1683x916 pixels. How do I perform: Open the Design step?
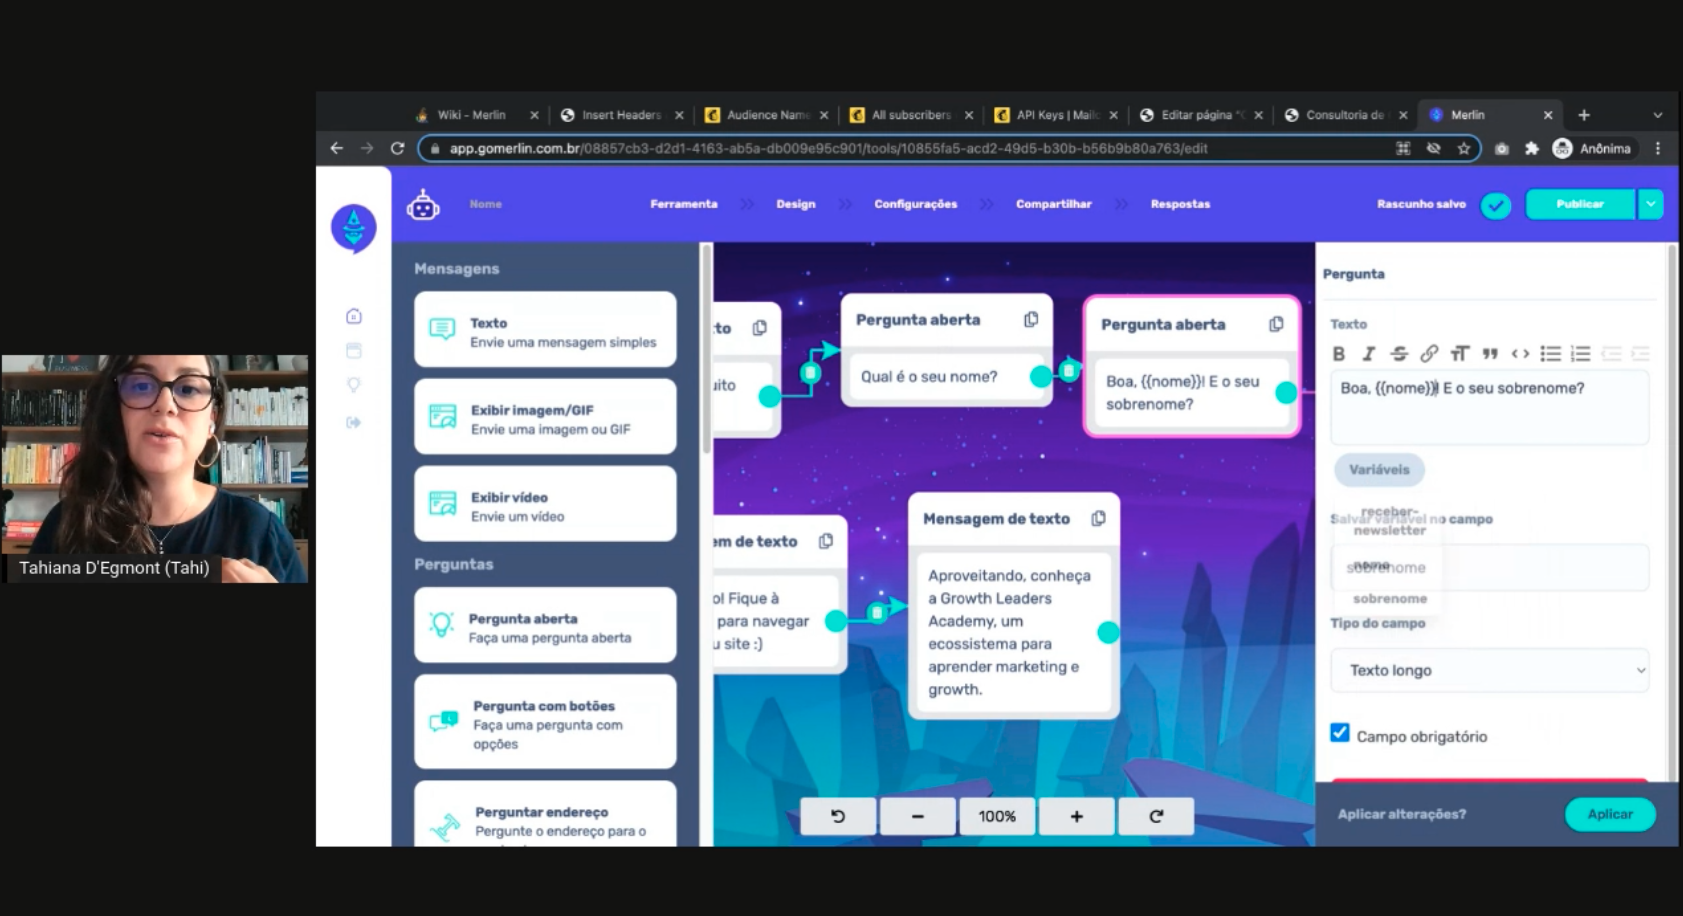[796, 204]
